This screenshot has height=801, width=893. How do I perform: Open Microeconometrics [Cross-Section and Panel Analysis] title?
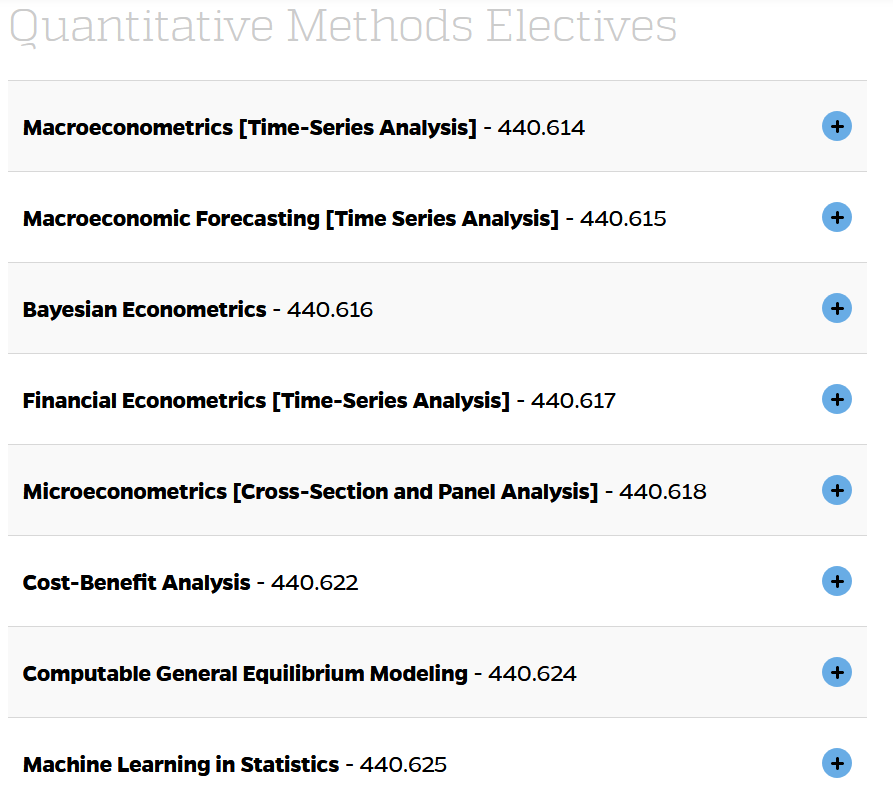(310, 492)
